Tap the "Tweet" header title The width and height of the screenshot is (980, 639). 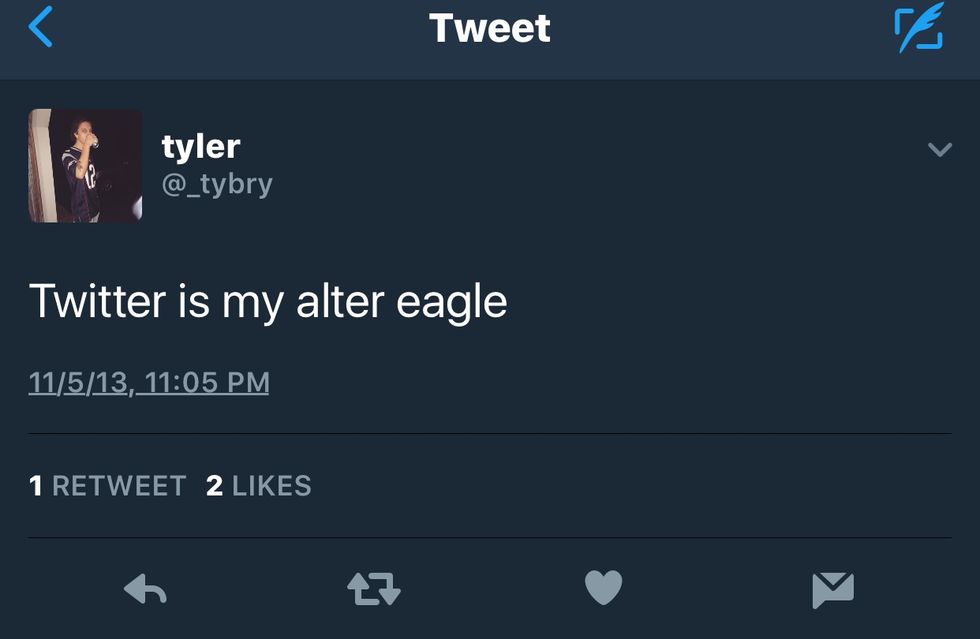tap(490, 28)
